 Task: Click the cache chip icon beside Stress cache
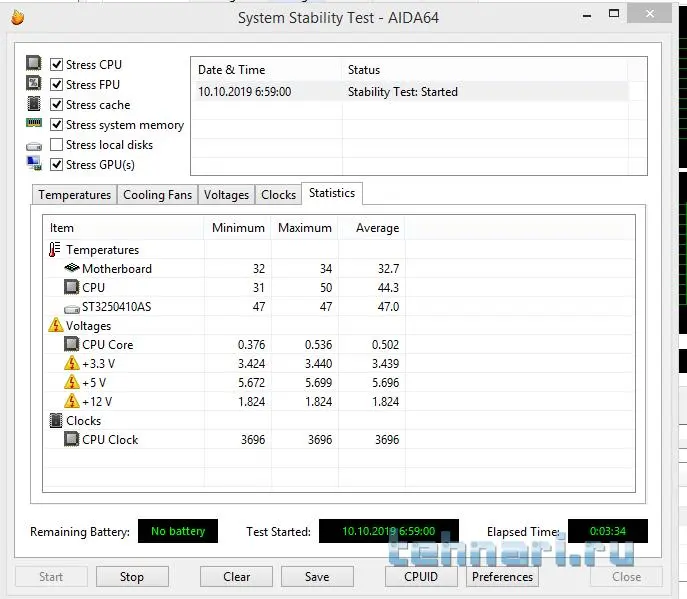(x=34, y=104)
